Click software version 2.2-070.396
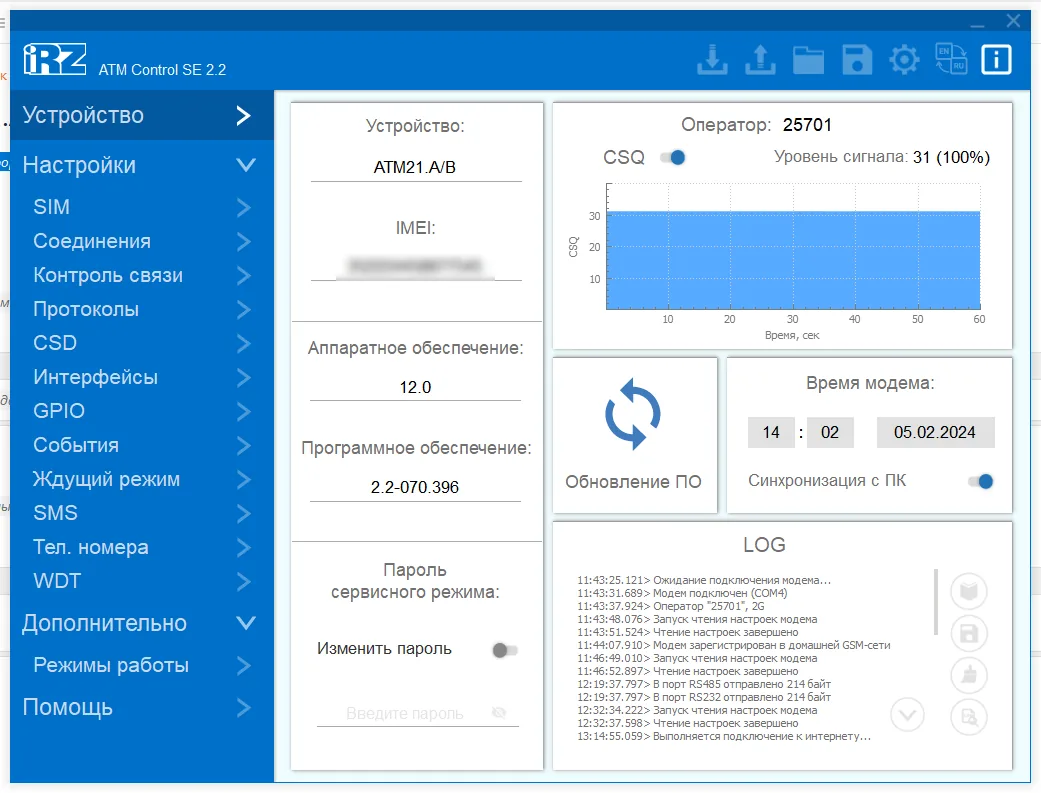 (x=415, y=487)
